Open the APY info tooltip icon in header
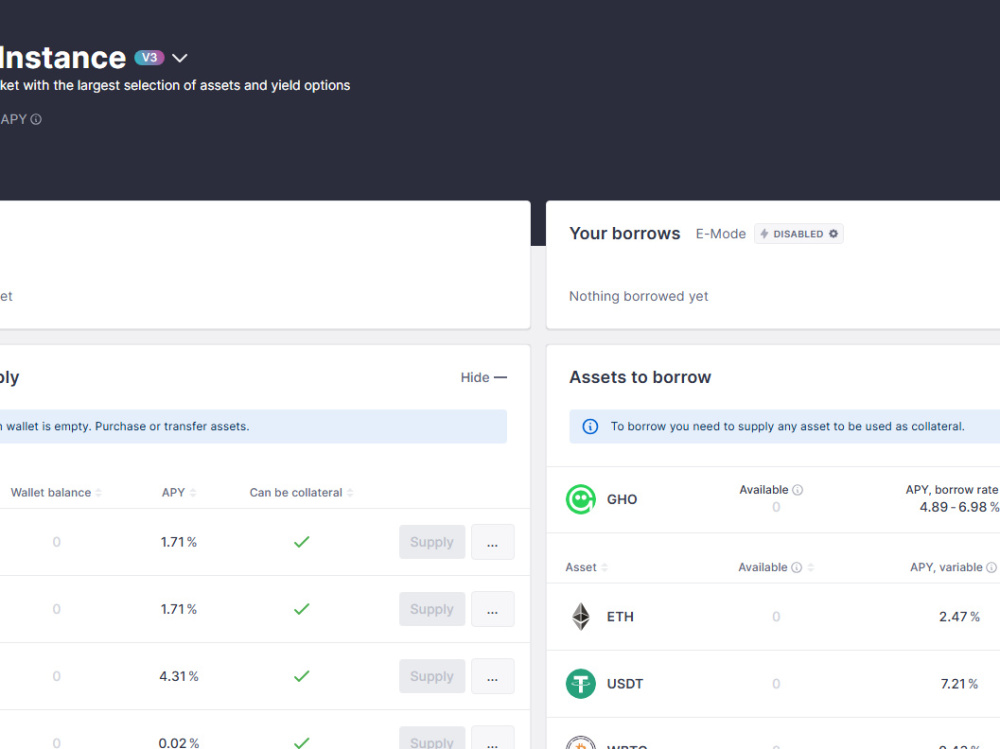This screenshot has width=1000, height=749. click(36, 119)
